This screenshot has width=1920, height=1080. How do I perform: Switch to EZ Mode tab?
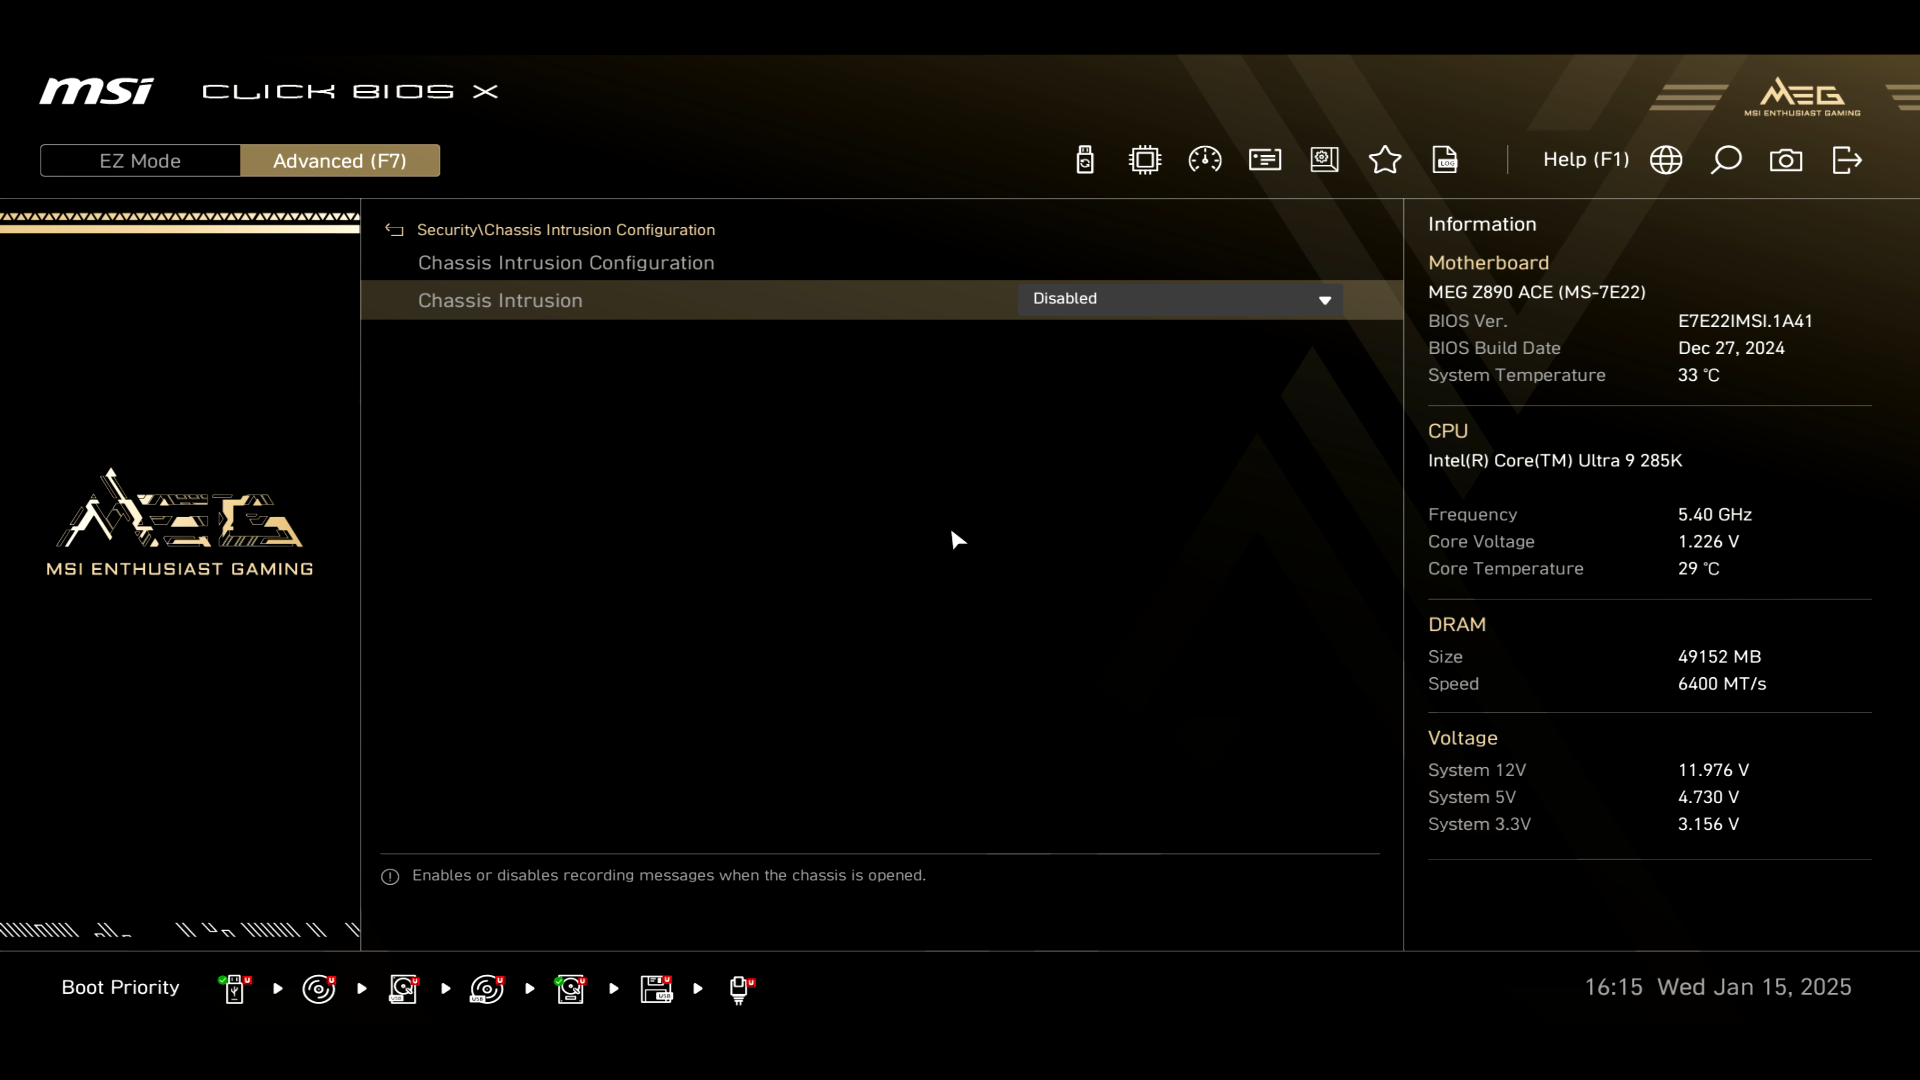[x=140, y=161]
